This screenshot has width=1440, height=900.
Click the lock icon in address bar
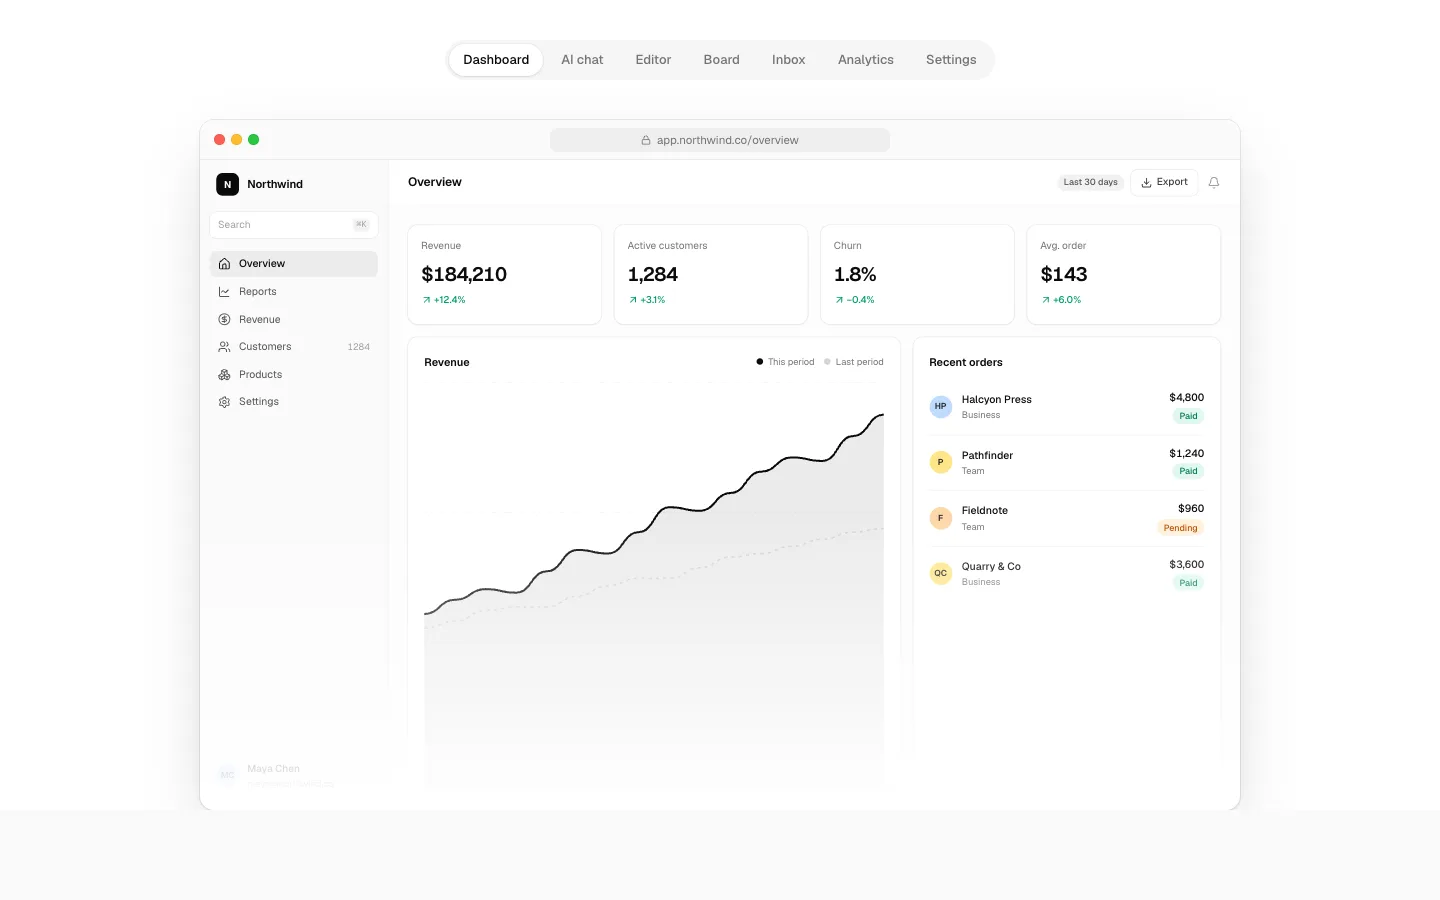click(646, 141)
